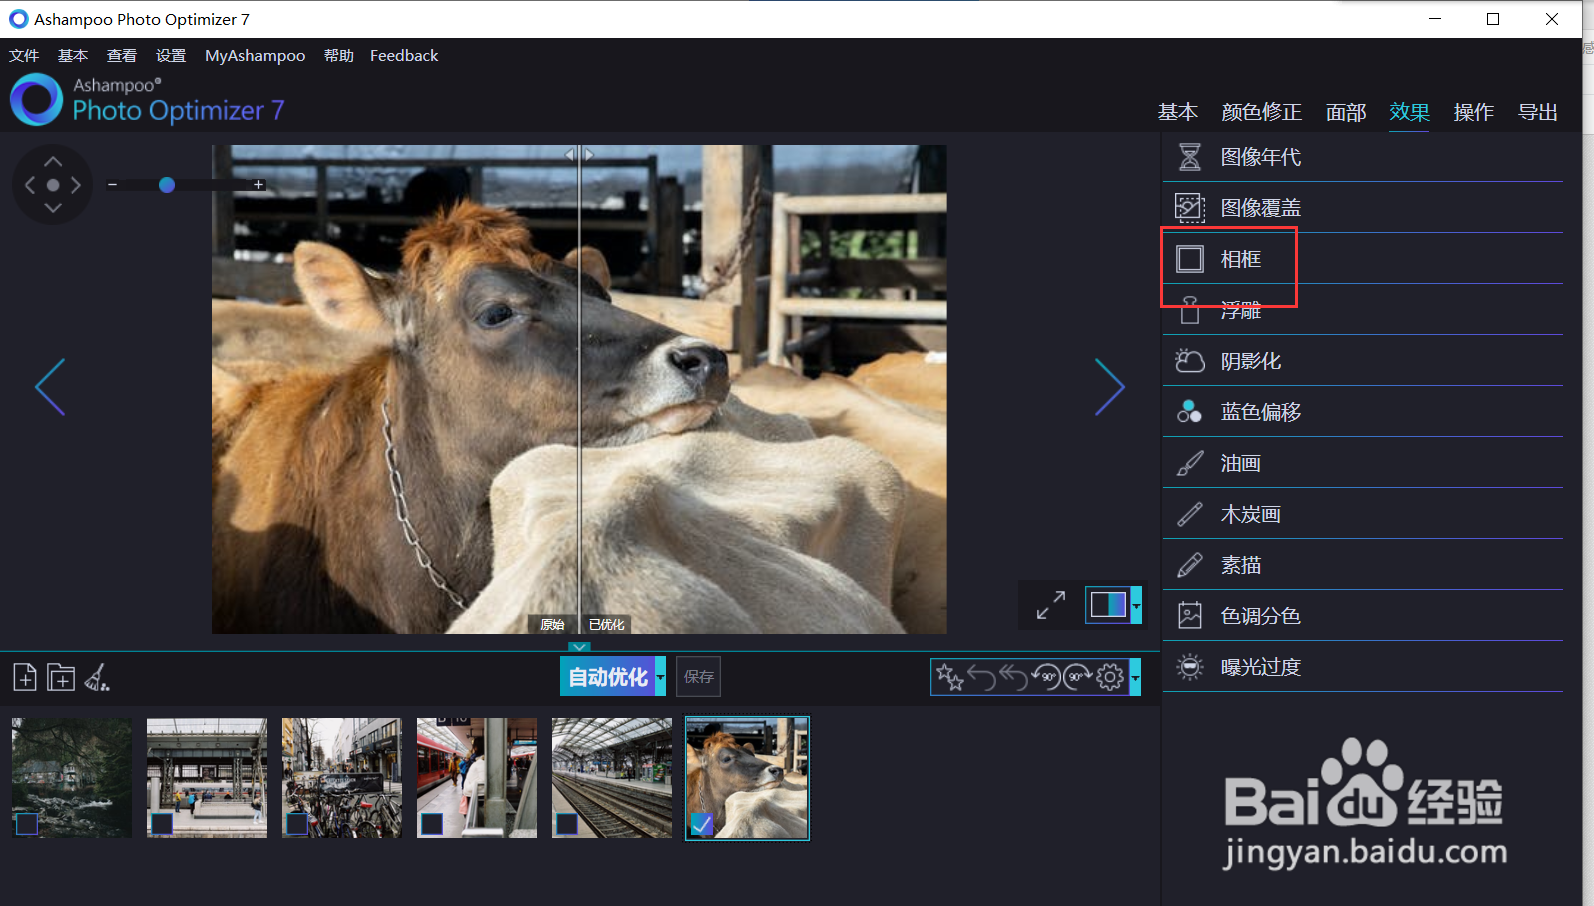1594x906 pixels.
Task: Open the 查看 menu
Action: (x=122, y=56)
